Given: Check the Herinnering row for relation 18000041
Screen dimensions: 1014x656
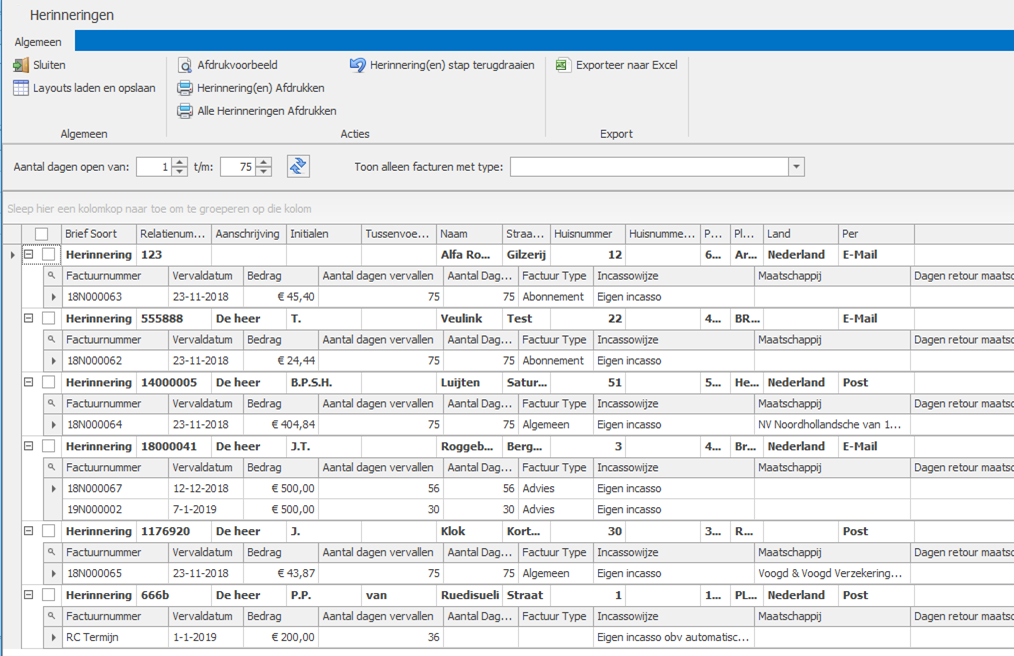Looking at the screenshot, I should point(49,446).
